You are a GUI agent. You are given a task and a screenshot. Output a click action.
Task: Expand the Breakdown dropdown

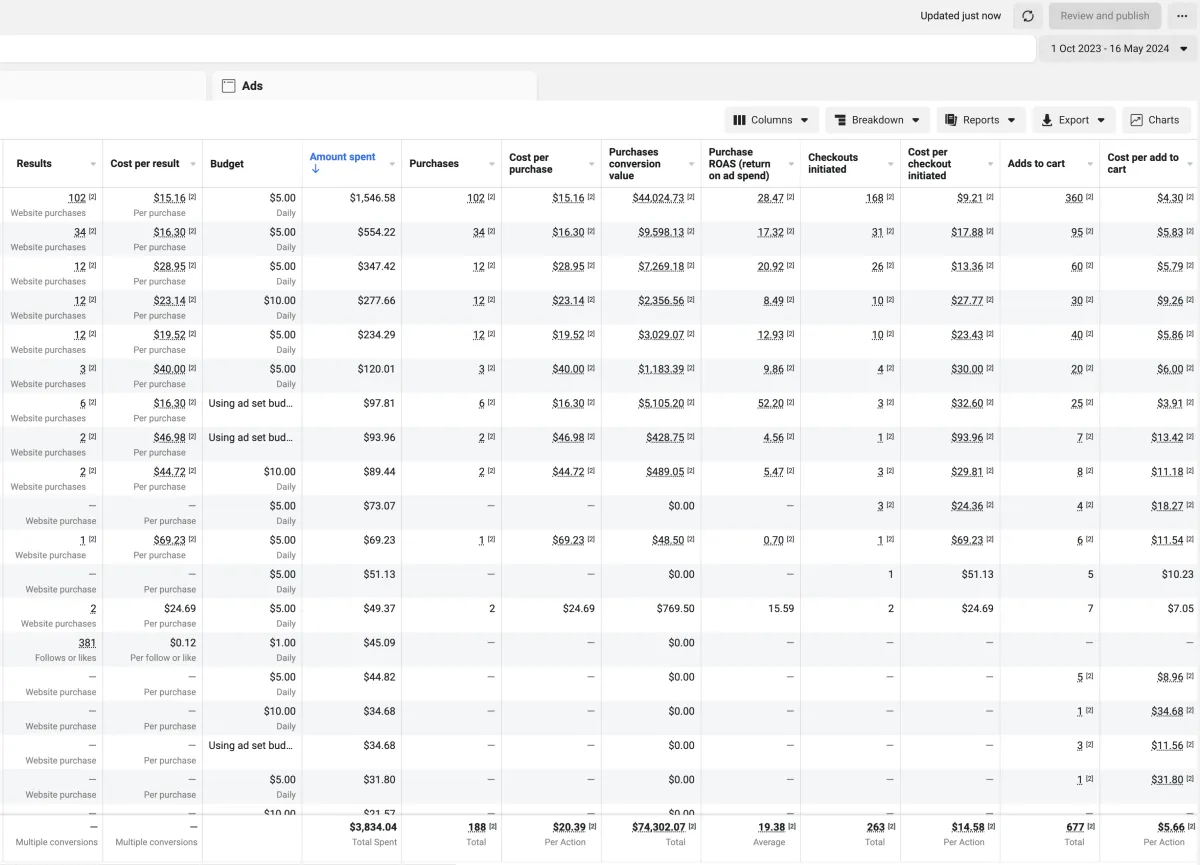(x=877, y=120)
